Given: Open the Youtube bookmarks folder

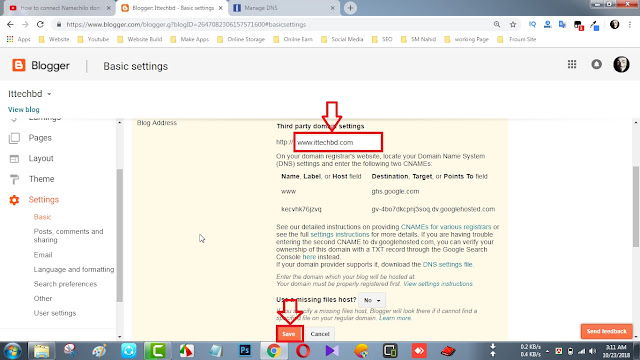Looking at the screenshot, I should 93,39.
